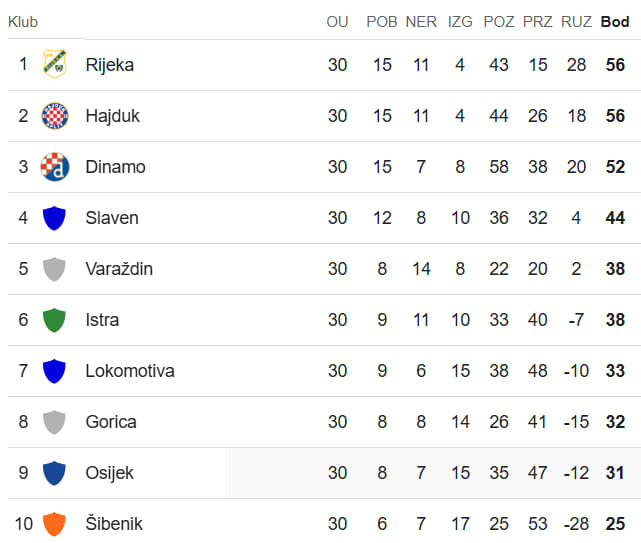Open the Rijeka team link
The width and height of the screenshot is (641, 543).
click(110, 65)
